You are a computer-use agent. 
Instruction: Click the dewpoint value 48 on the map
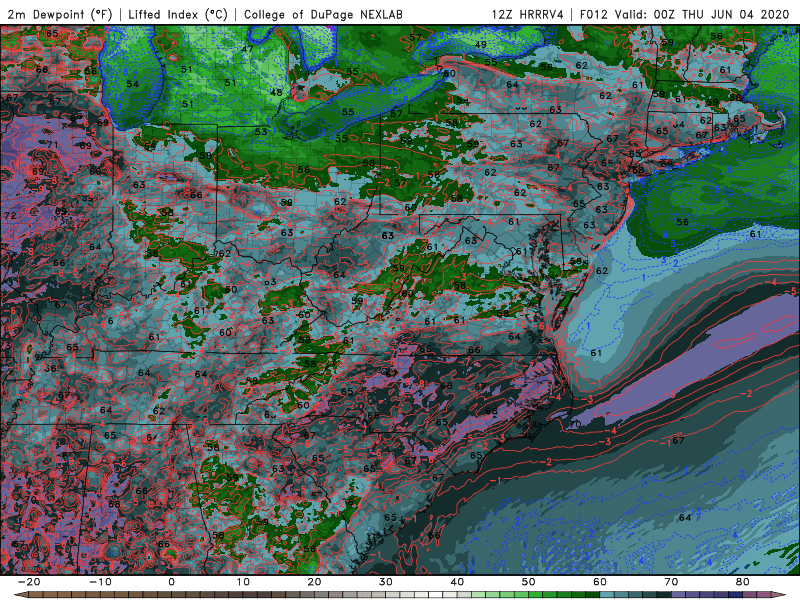click(x=276, y=93)
